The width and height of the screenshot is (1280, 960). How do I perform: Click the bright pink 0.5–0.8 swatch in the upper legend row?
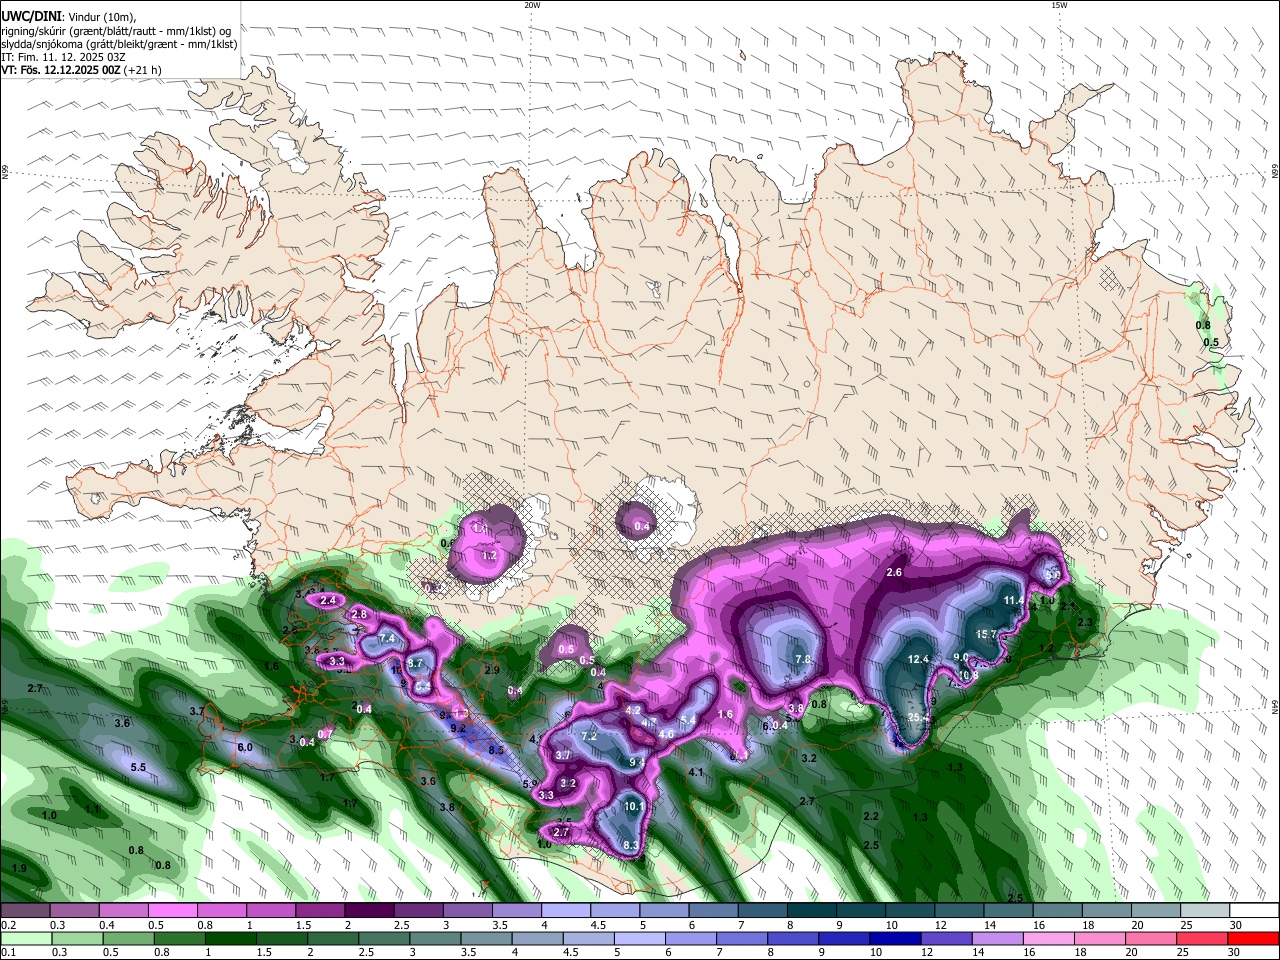(x=175, y=911)
